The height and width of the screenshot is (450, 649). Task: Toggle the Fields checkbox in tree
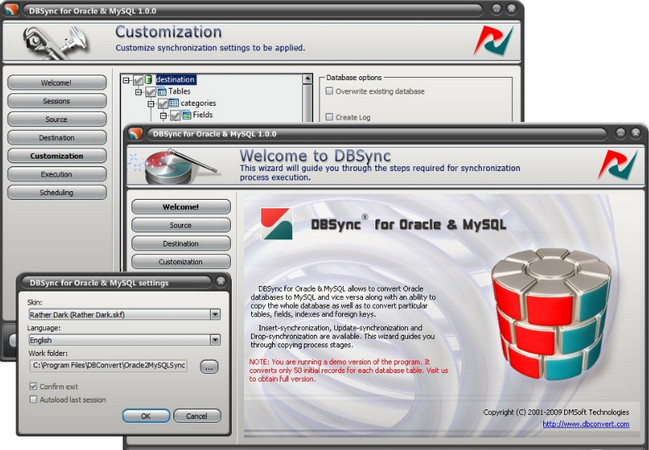coord(175,116)
